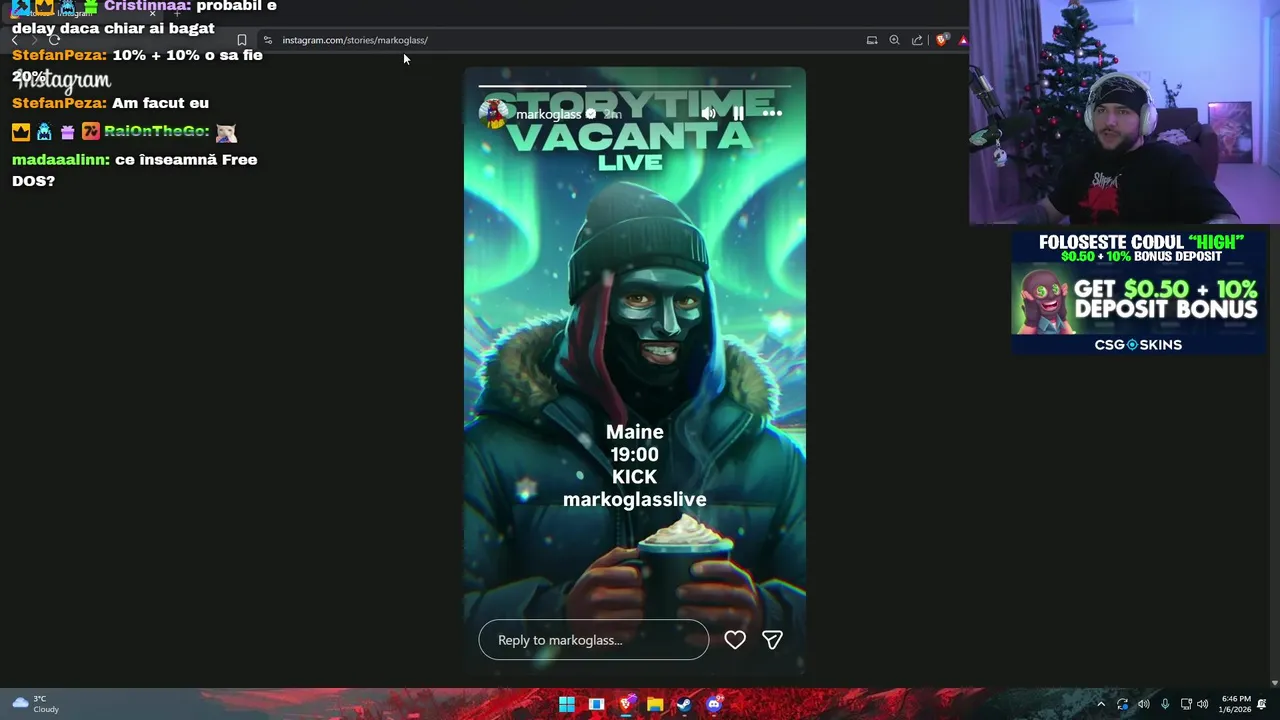Open a new browser tab

pyautogui.click(x=177, y=14)
